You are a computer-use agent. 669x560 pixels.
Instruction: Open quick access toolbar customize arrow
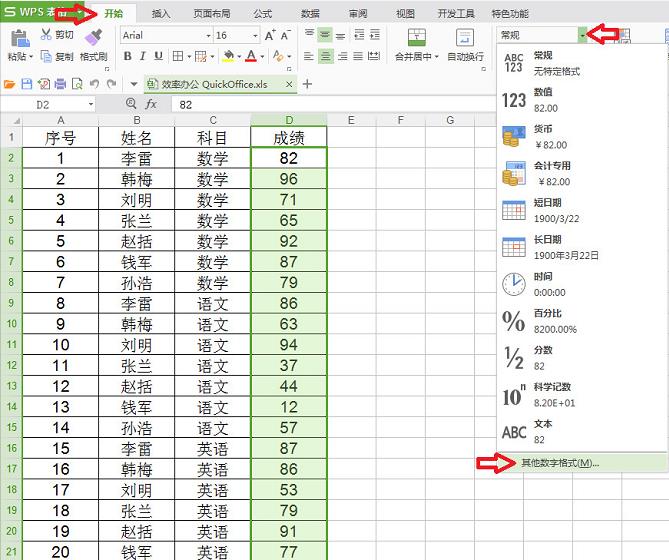click(x=134, y=84)
